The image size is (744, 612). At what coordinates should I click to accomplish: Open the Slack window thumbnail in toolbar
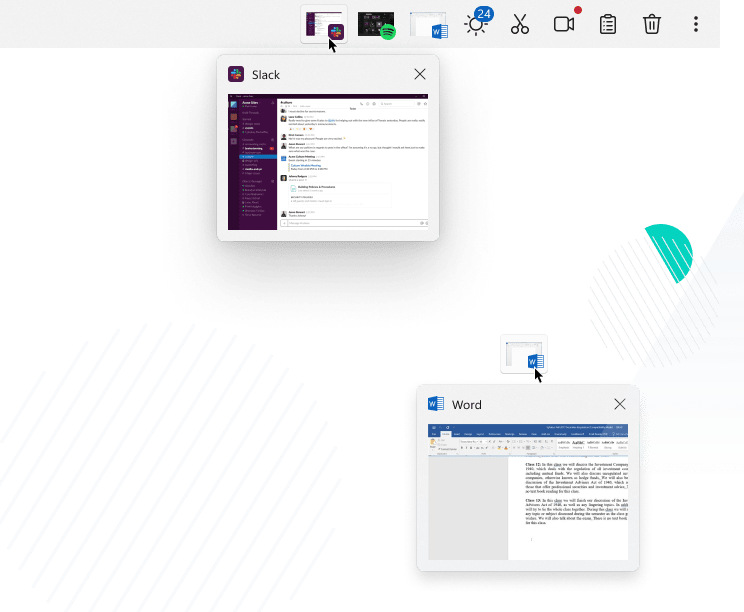(325, 25)
